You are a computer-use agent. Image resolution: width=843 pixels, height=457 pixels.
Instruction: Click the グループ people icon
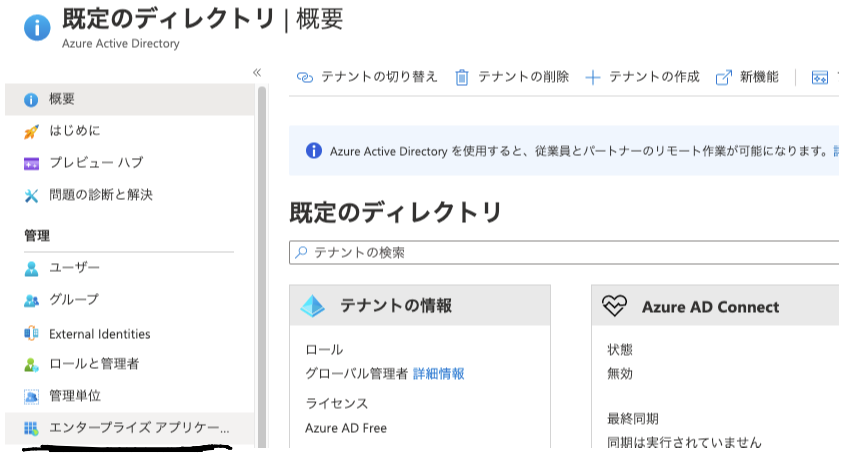click(x=31, y=301)
